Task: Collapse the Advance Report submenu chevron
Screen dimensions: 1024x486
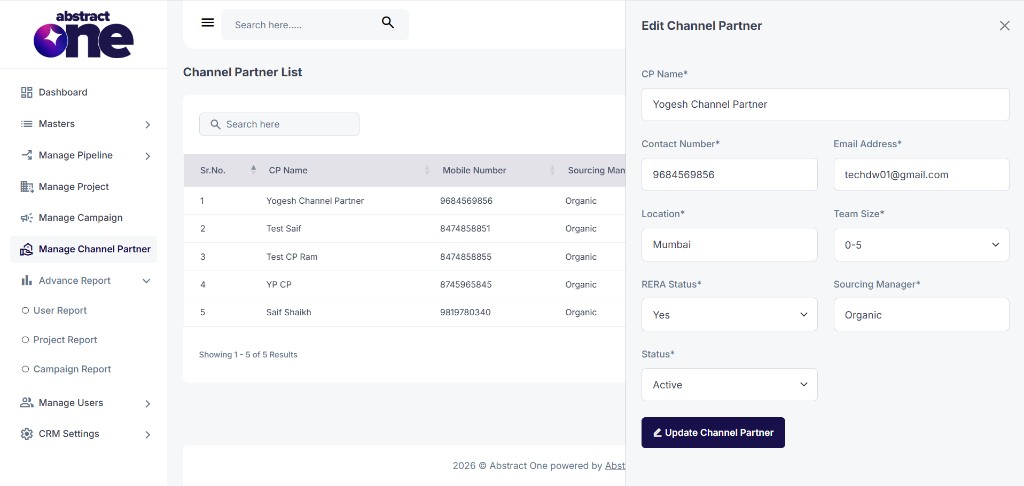Action: pos(146,281)
